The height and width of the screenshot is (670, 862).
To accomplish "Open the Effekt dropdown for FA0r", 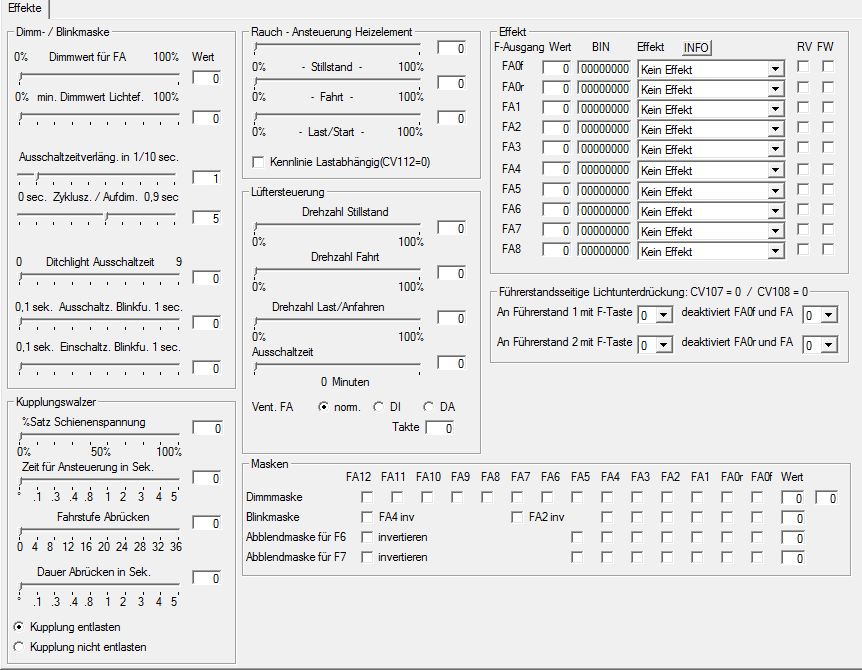I will [775, 89].
